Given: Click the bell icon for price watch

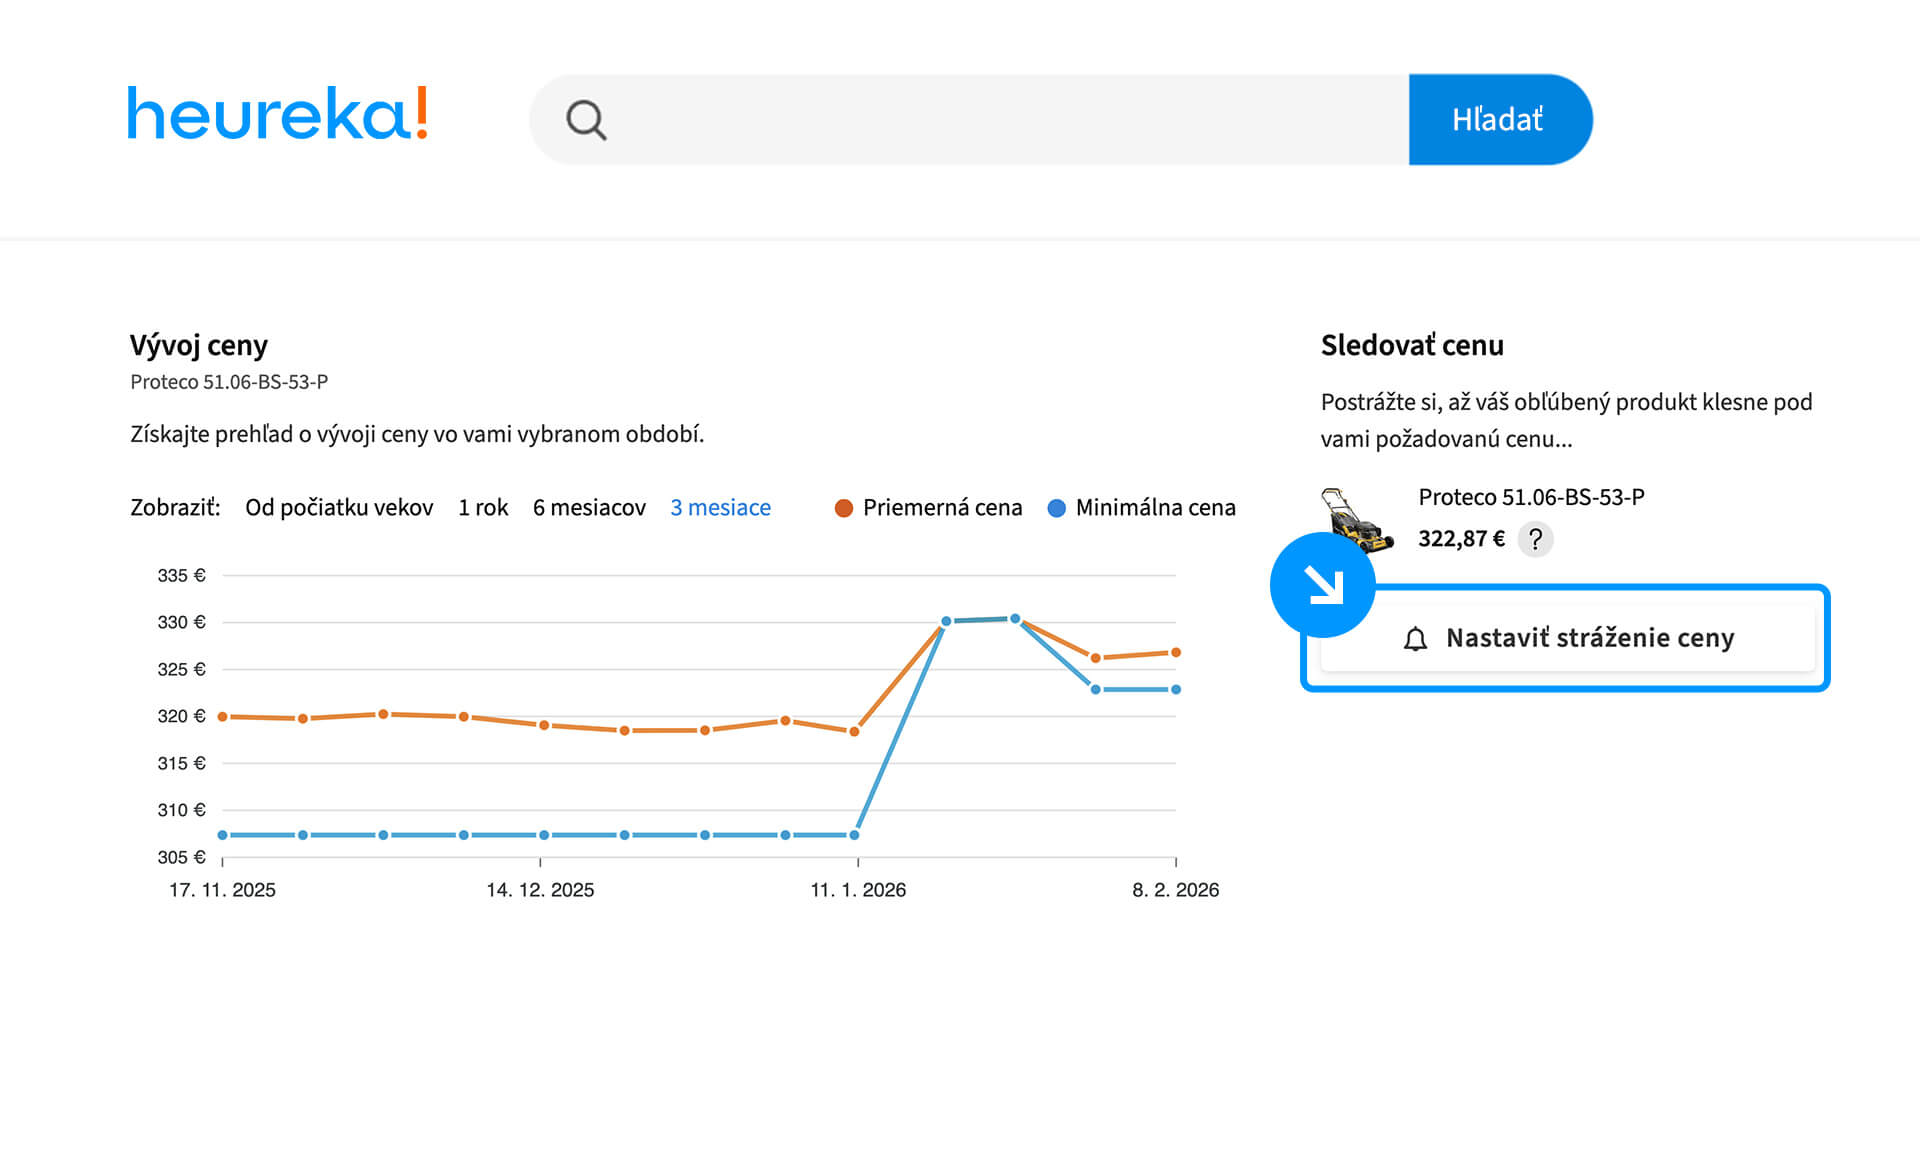Looking at the screenshot, I should click(1415, 639).
